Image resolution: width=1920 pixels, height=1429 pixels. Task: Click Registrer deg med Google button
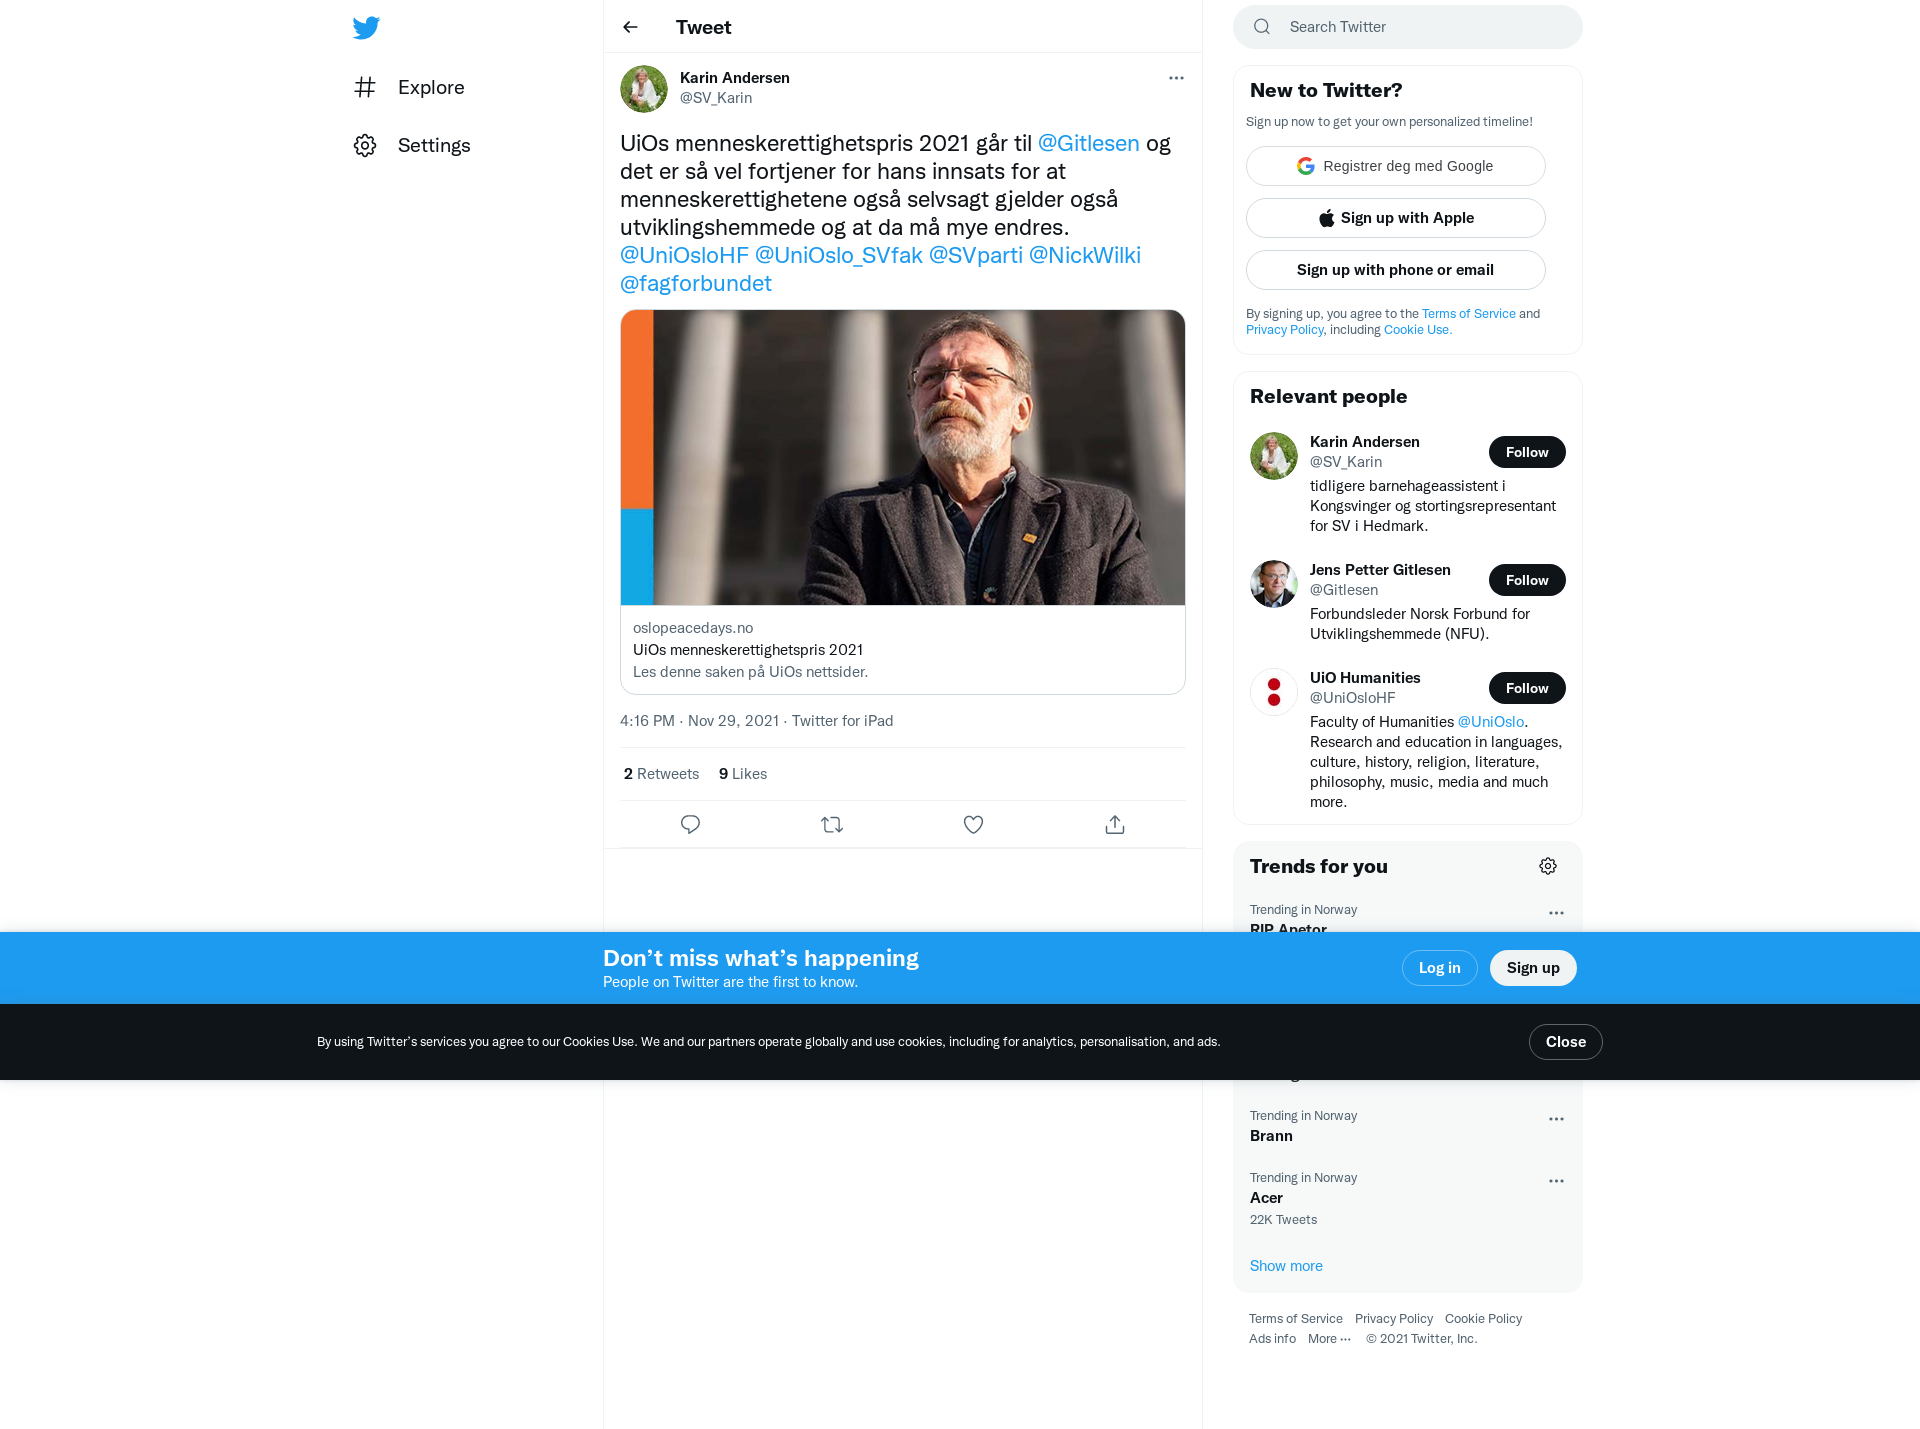click(1395, 166)
